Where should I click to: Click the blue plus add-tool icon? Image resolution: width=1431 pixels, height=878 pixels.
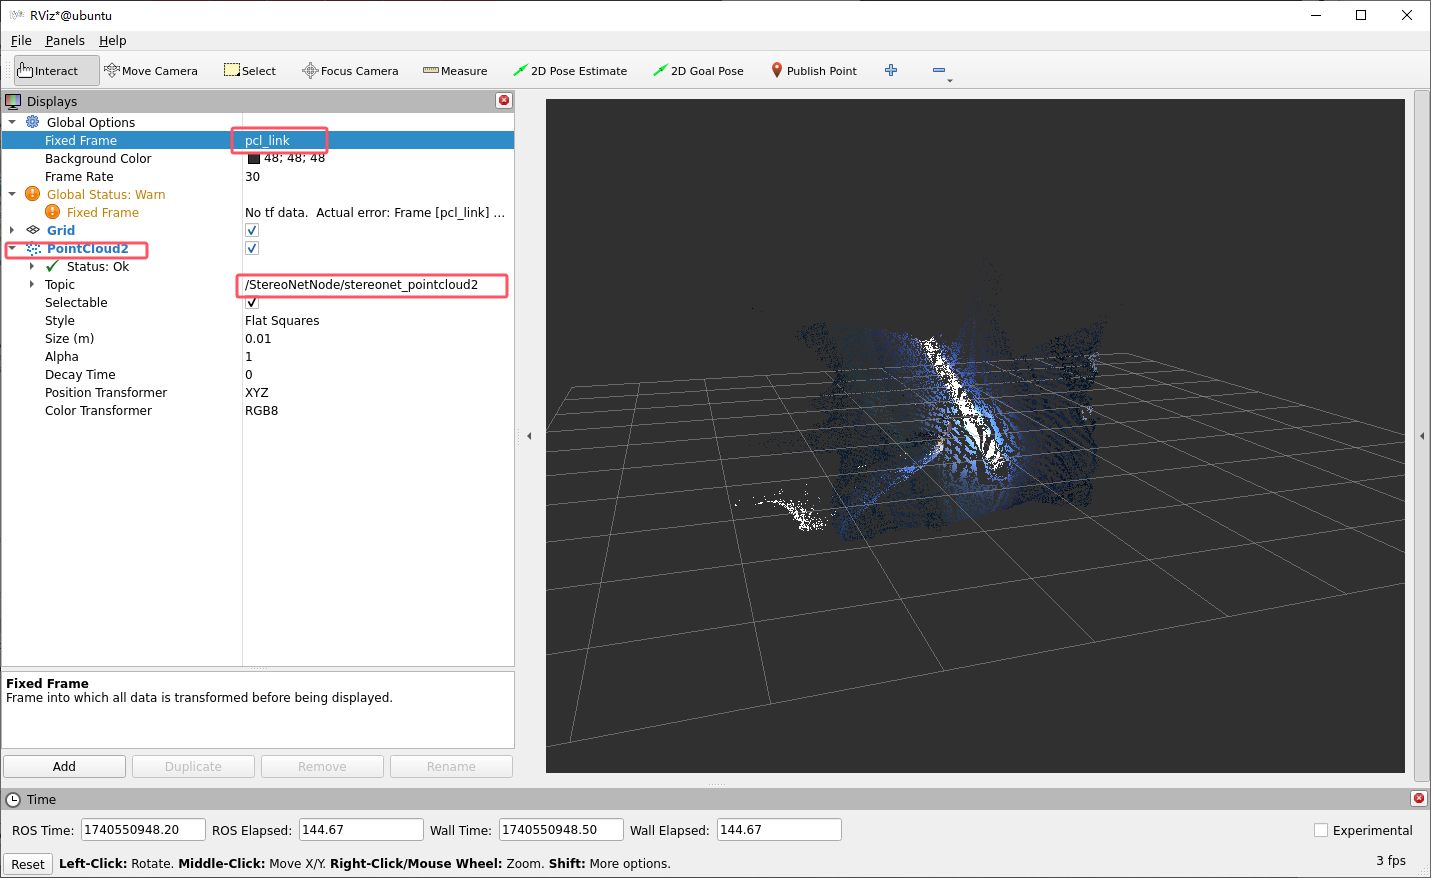coord(891,70)
